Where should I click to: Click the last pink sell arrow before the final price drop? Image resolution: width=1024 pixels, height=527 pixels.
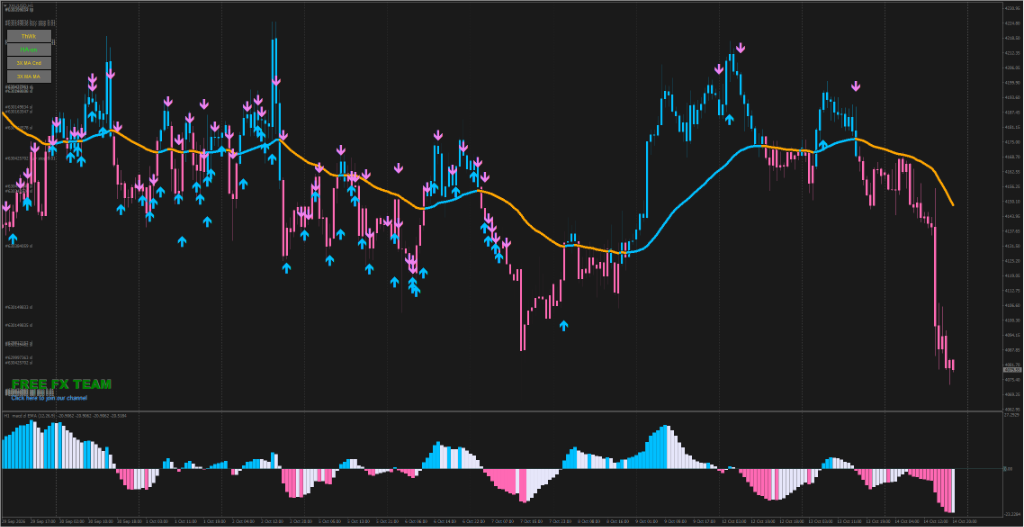tap(856, 86)
